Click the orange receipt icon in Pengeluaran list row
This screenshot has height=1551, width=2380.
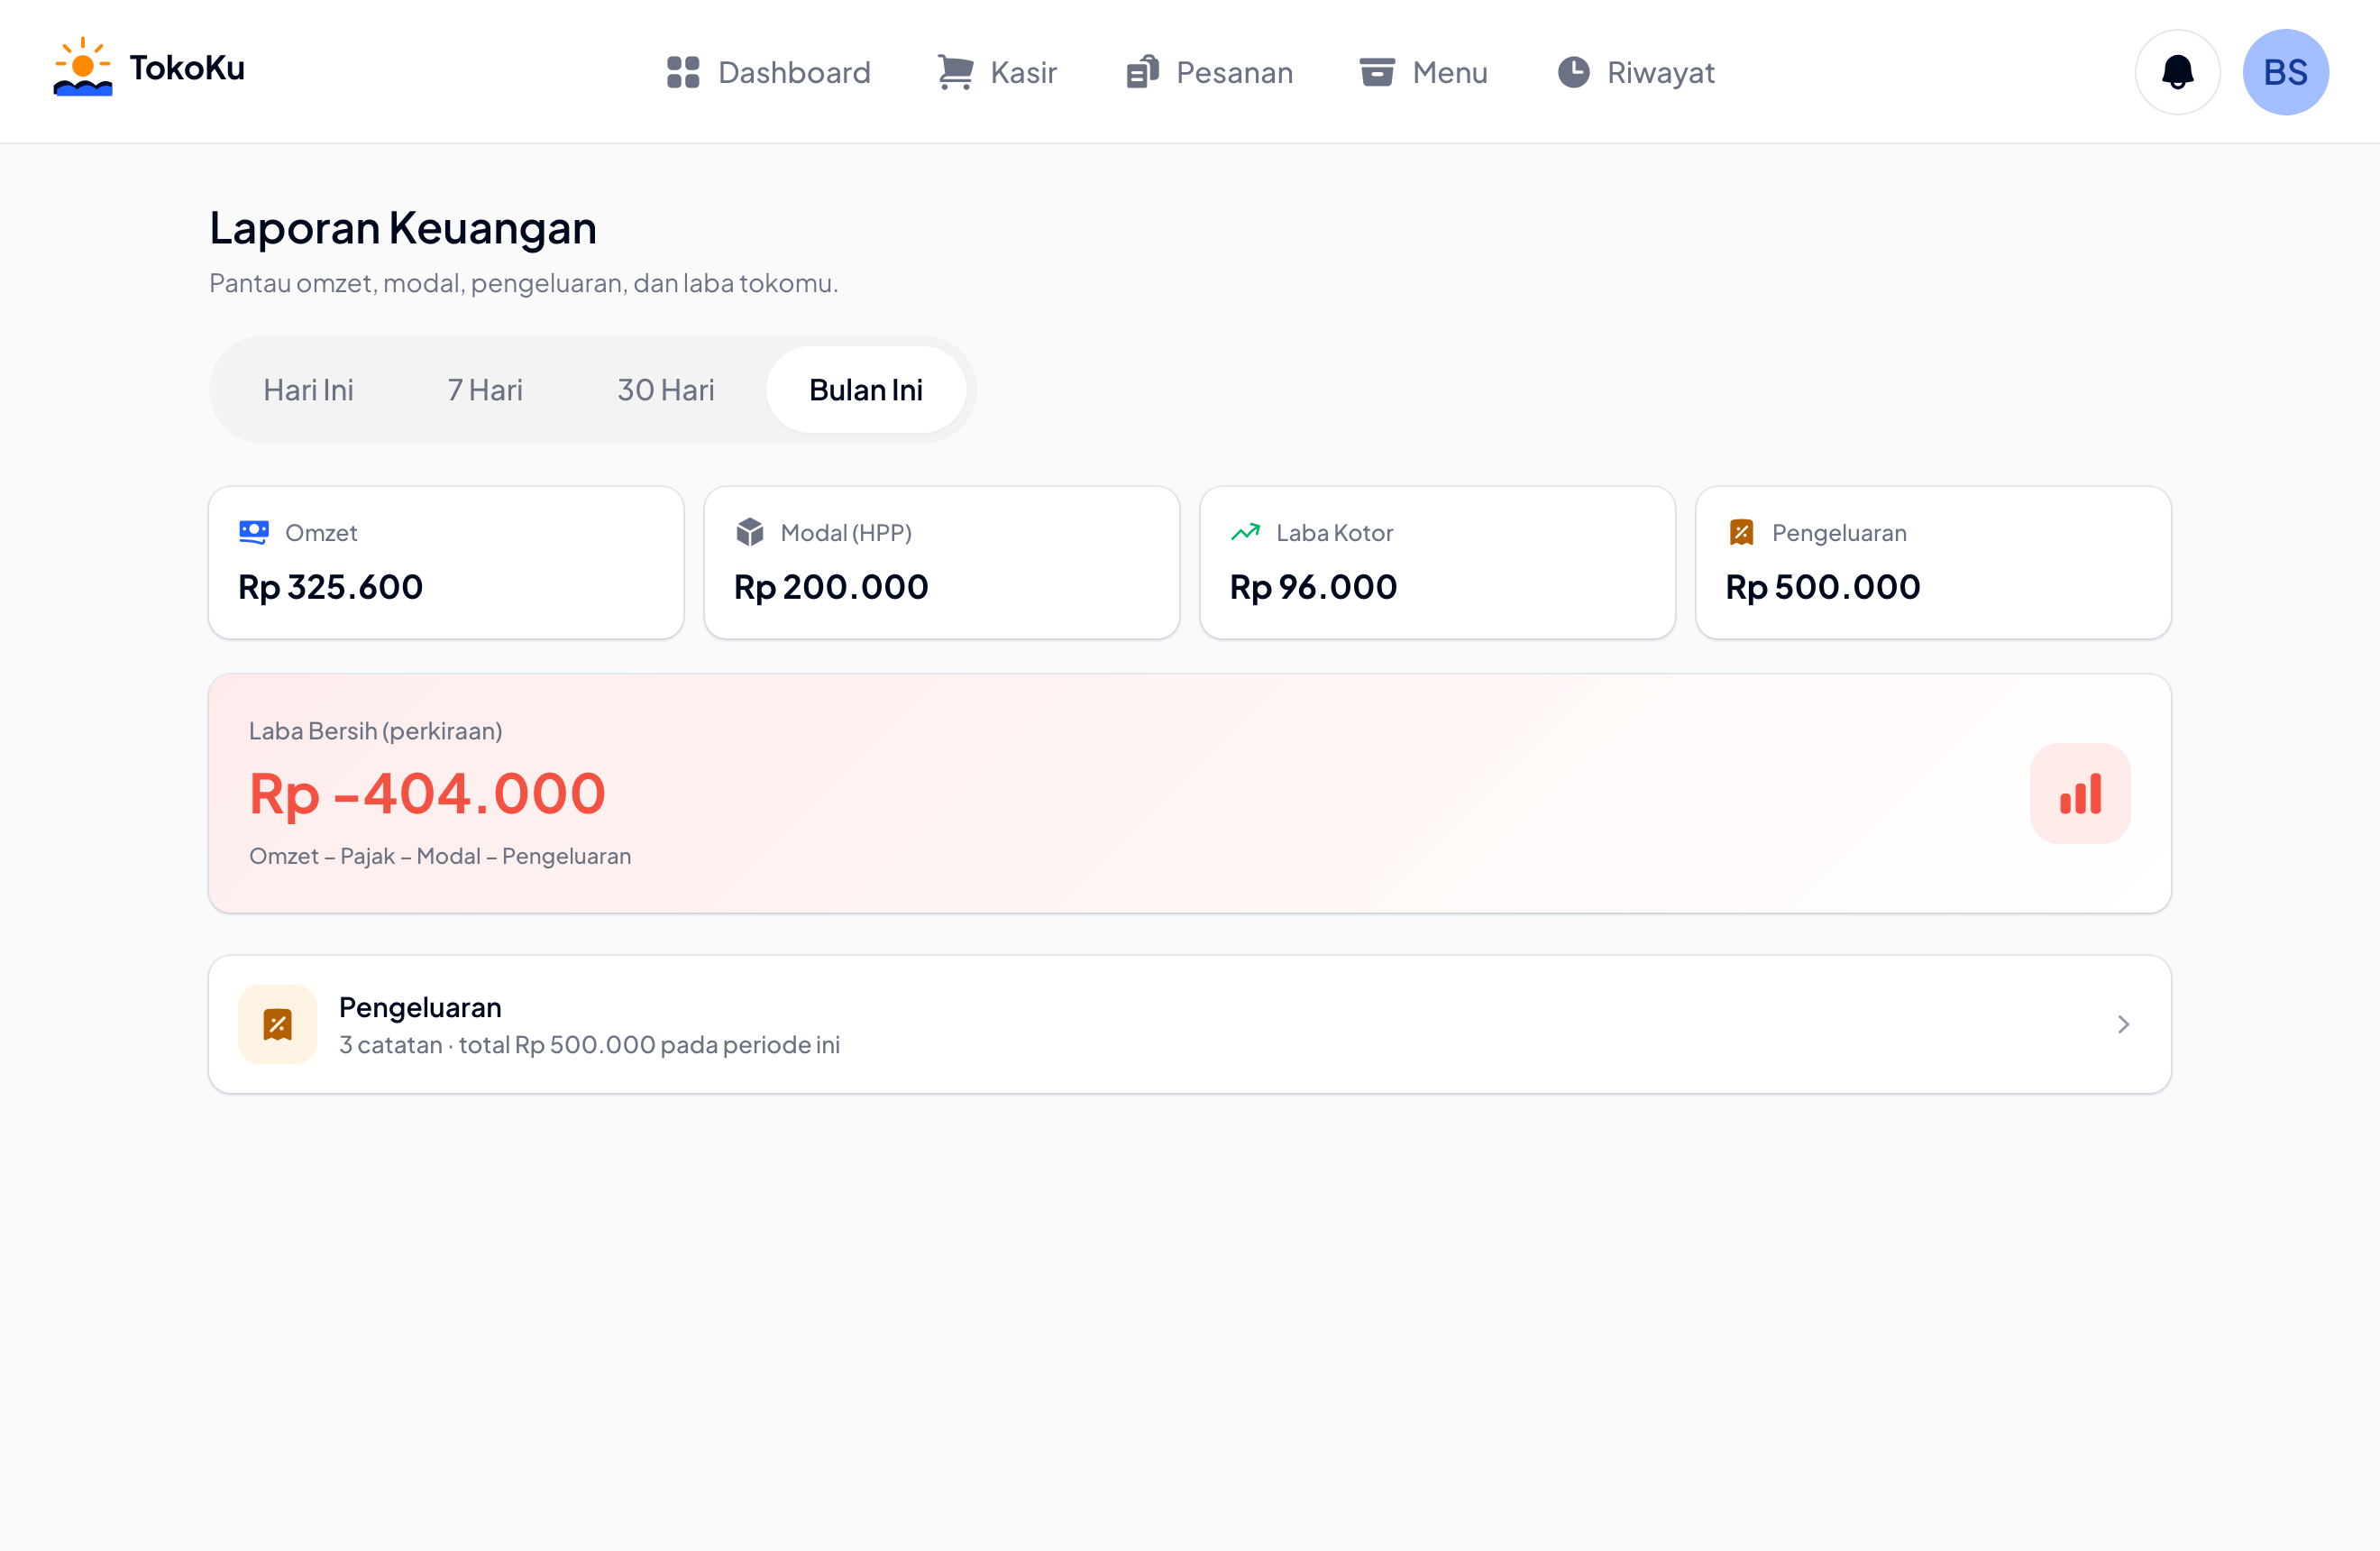pyautogui.click(x=278, y=1024)
